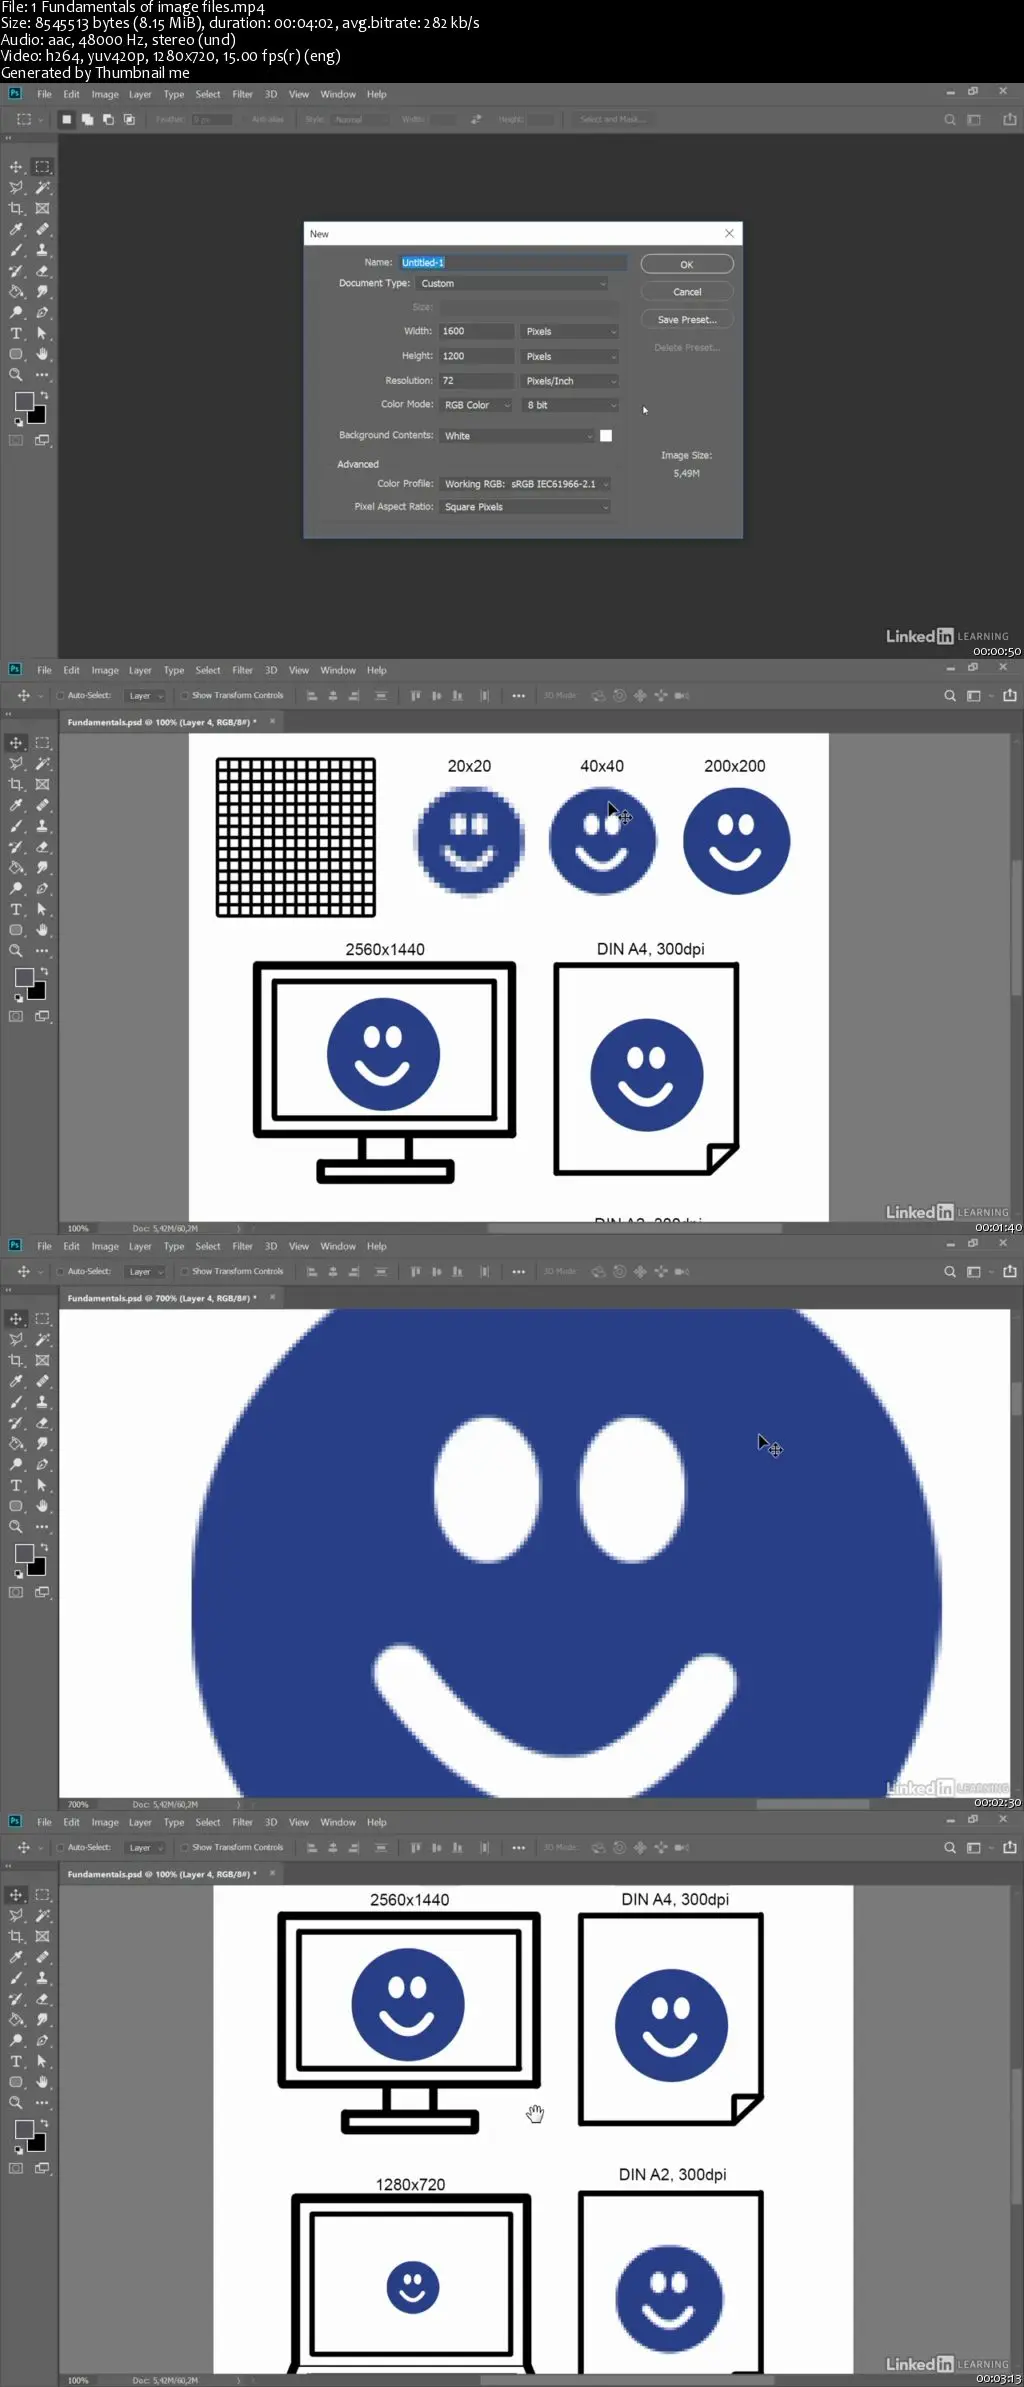
Task: Select Eyedropper tool in the 20x20 smiley frame
Action: click(x=16, y=805)
